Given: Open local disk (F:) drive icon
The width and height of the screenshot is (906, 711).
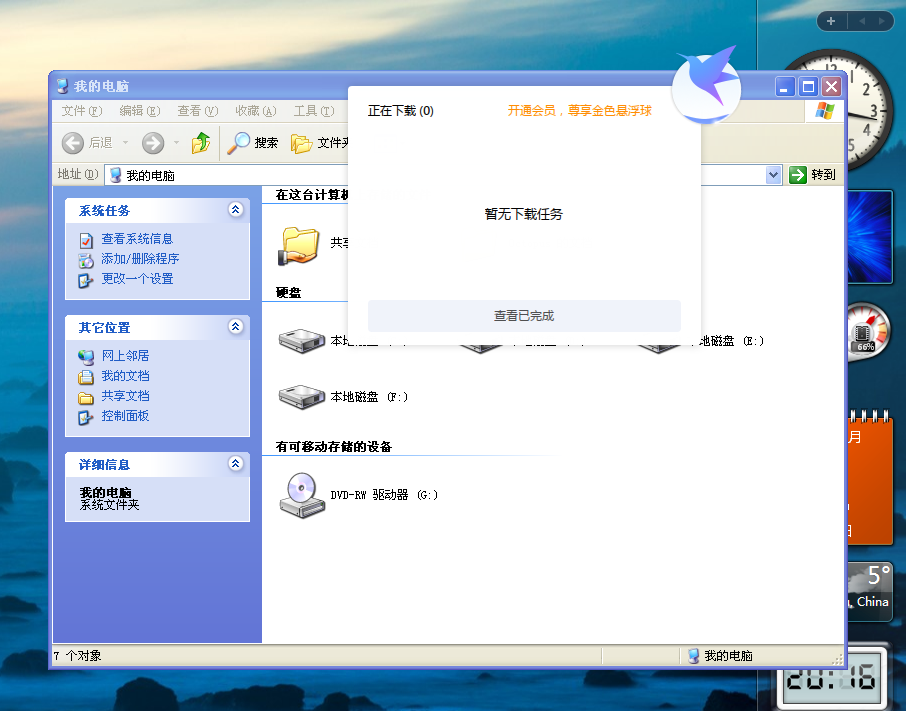Looking at the screenshot, I should [x=302, y=397].
